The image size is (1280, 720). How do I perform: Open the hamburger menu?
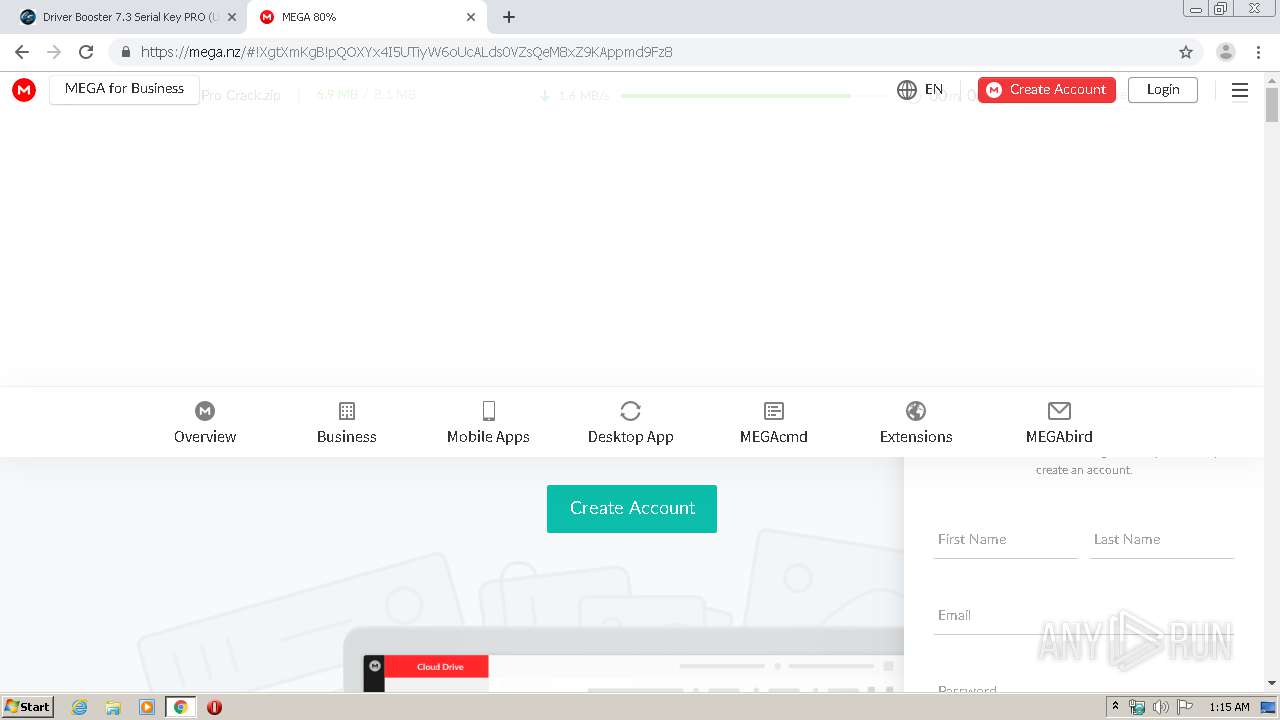pyautogui.click(x=1240, y=91)
